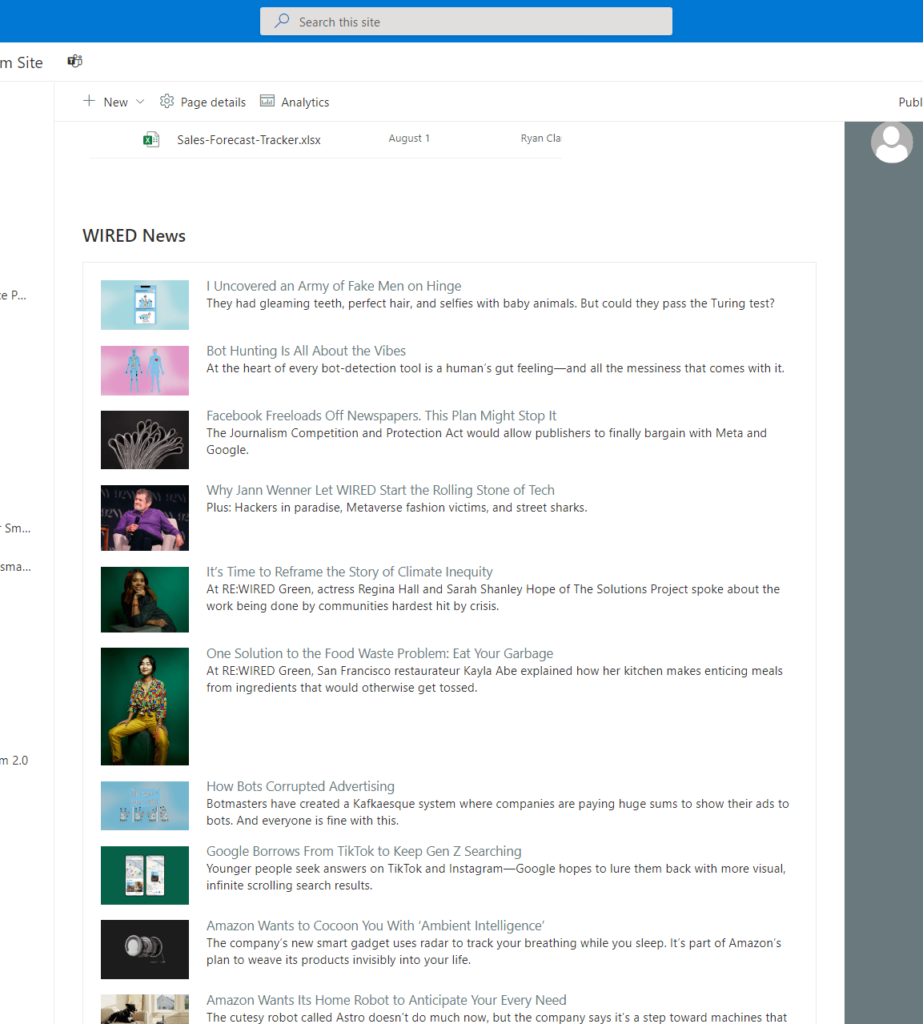Click 'They had gleaming teeth' description text

pyautogui.click(x=491, y=303)
